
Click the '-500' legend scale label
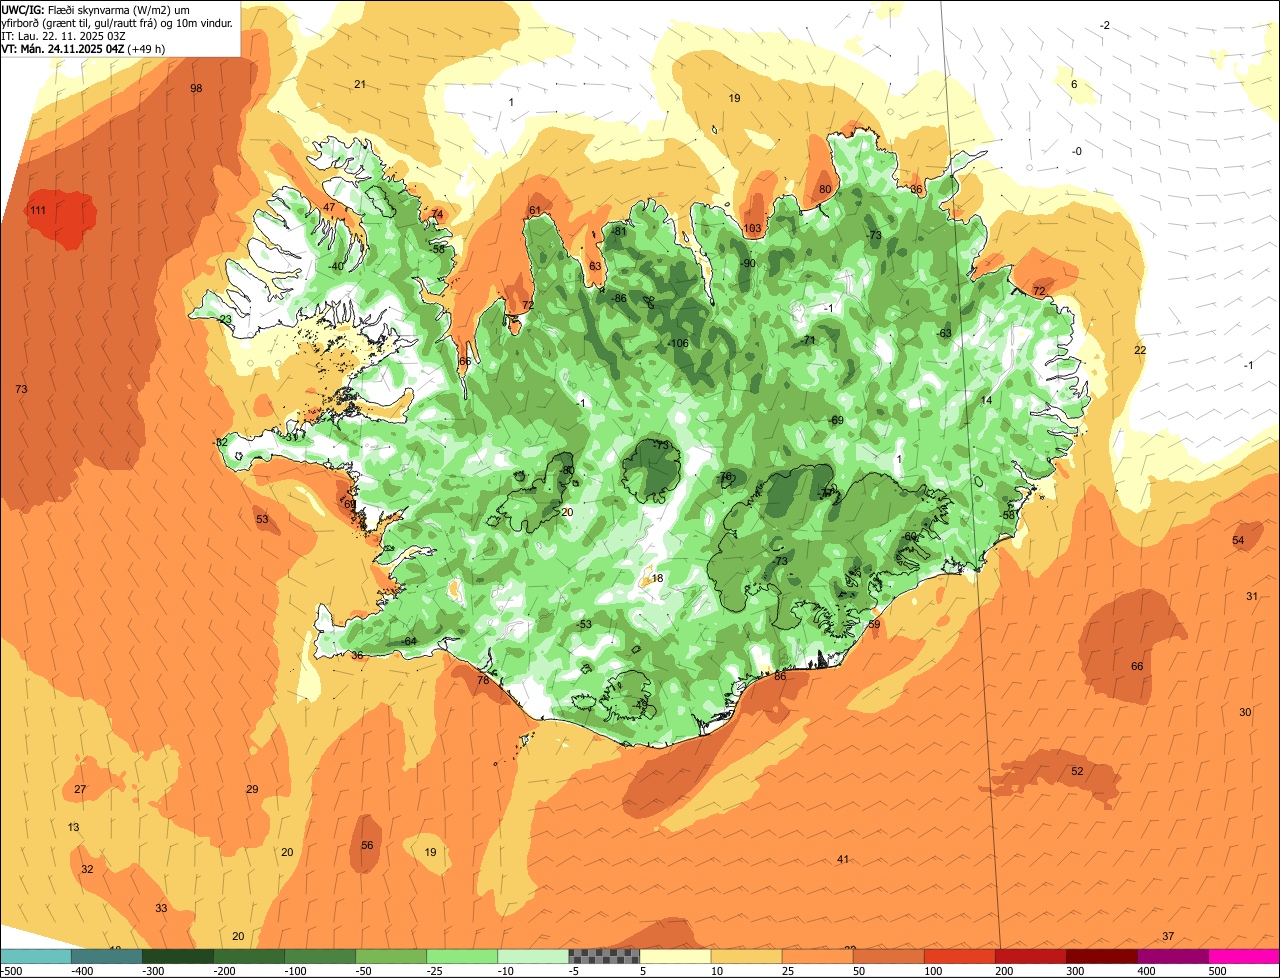12,971
